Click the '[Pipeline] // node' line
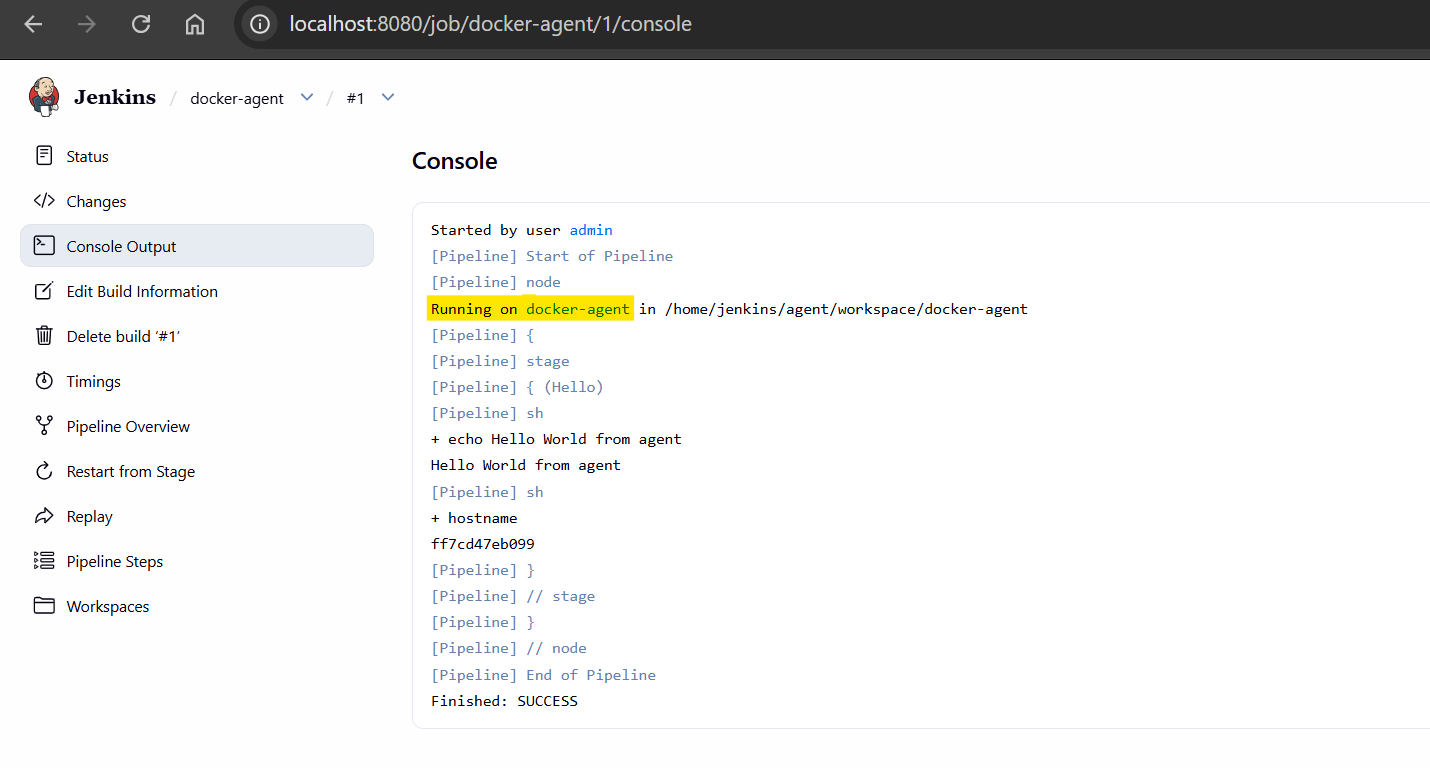This screenshot has height=768, width=1430. [x=509, y=648]
